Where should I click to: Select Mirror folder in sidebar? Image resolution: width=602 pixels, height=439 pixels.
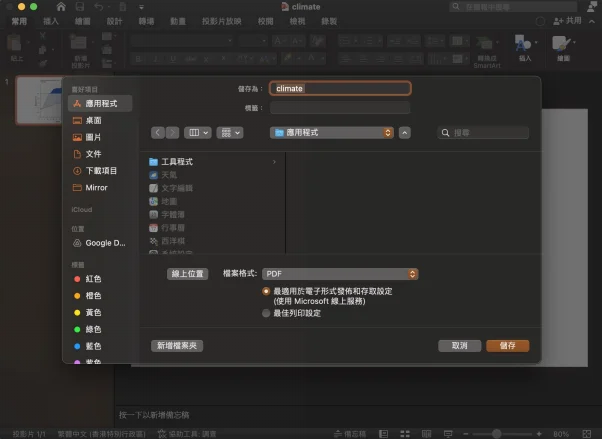coord(100,188)
